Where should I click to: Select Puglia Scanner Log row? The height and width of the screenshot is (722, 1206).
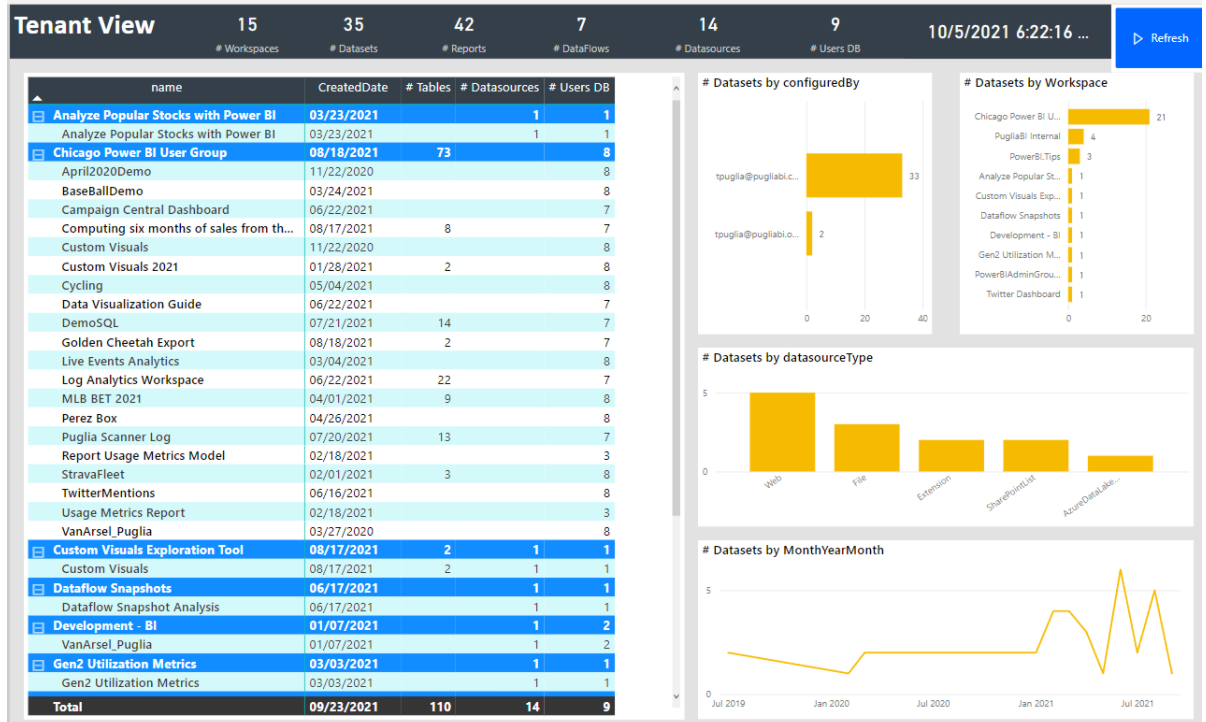pos(321,437)
